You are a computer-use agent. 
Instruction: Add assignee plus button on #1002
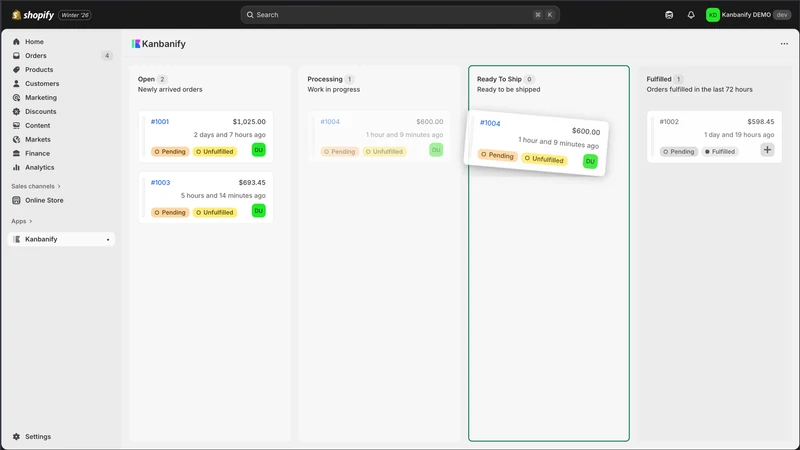[767, 150]
